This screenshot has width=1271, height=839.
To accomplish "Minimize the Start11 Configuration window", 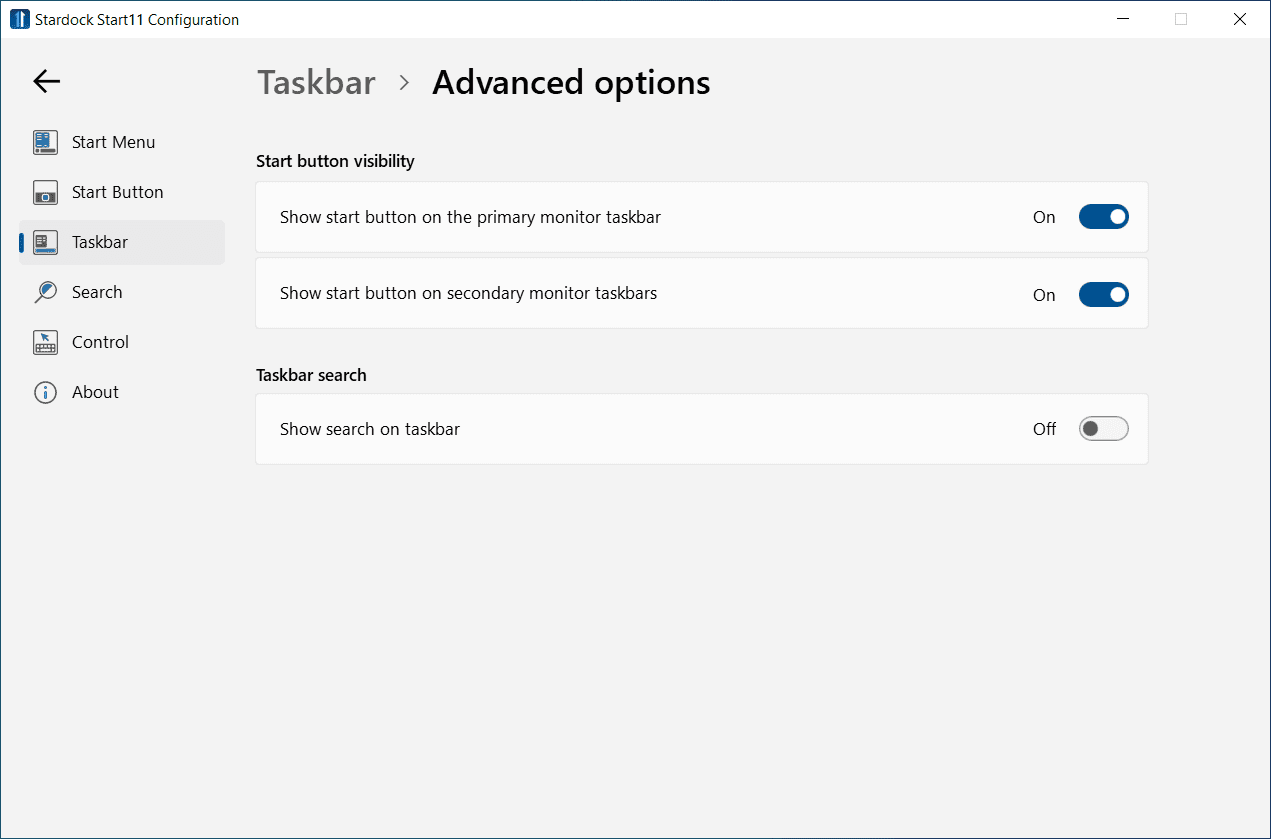I will 1125,19.
